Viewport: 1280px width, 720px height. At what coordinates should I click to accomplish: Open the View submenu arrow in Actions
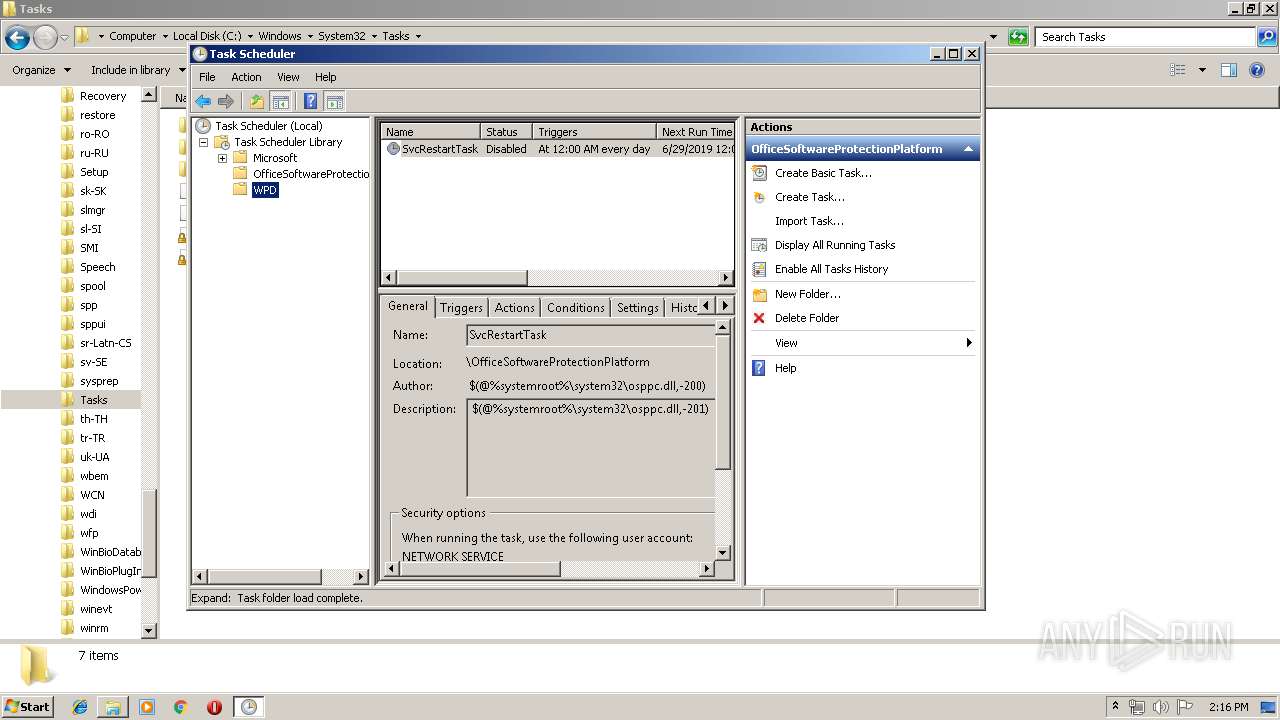[x=968, y=343]
